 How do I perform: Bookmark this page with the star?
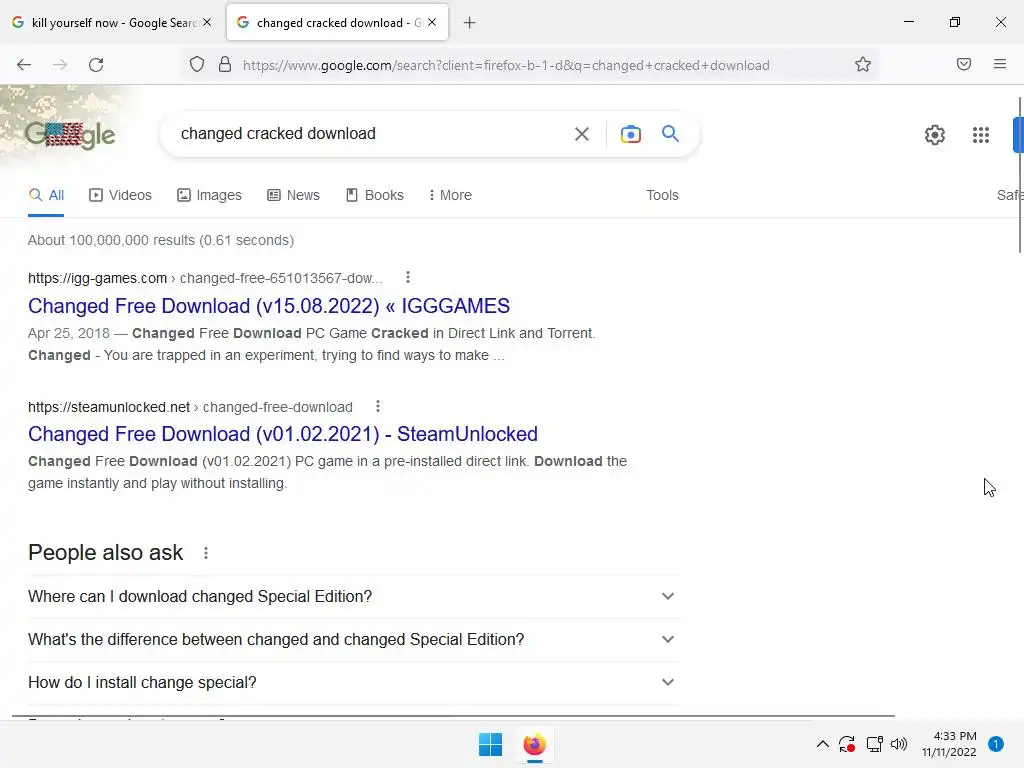click(x=863, y=64)
